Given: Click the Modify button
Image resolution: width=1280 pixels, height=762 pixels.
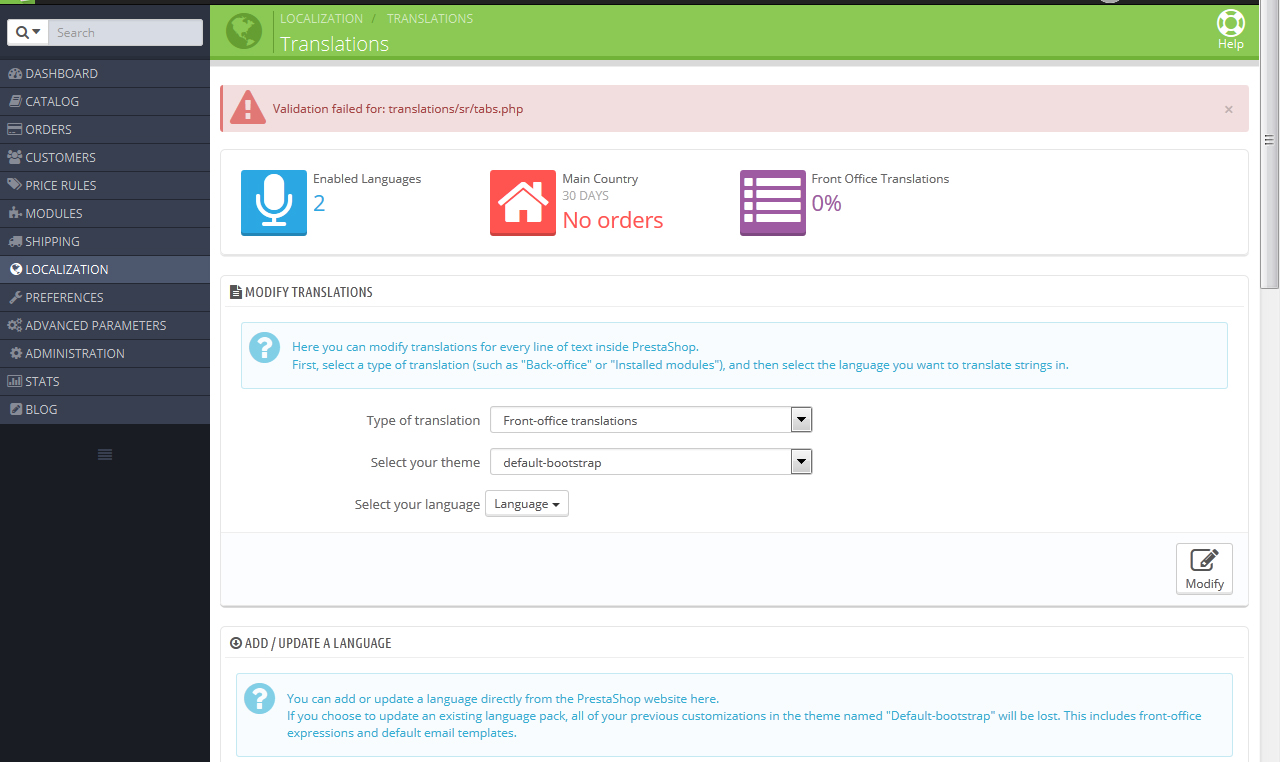Looking at the screenshot, I should [x=1204, y=569].
